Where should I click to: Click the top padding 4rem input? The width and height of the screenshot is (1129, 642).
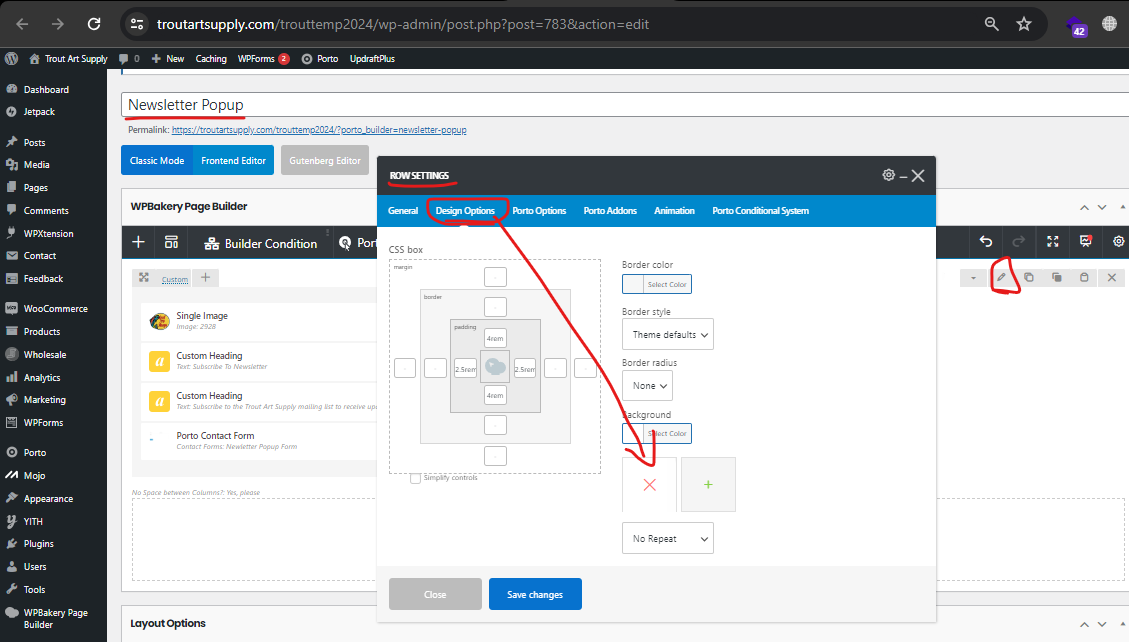click(x=495, y=338)
